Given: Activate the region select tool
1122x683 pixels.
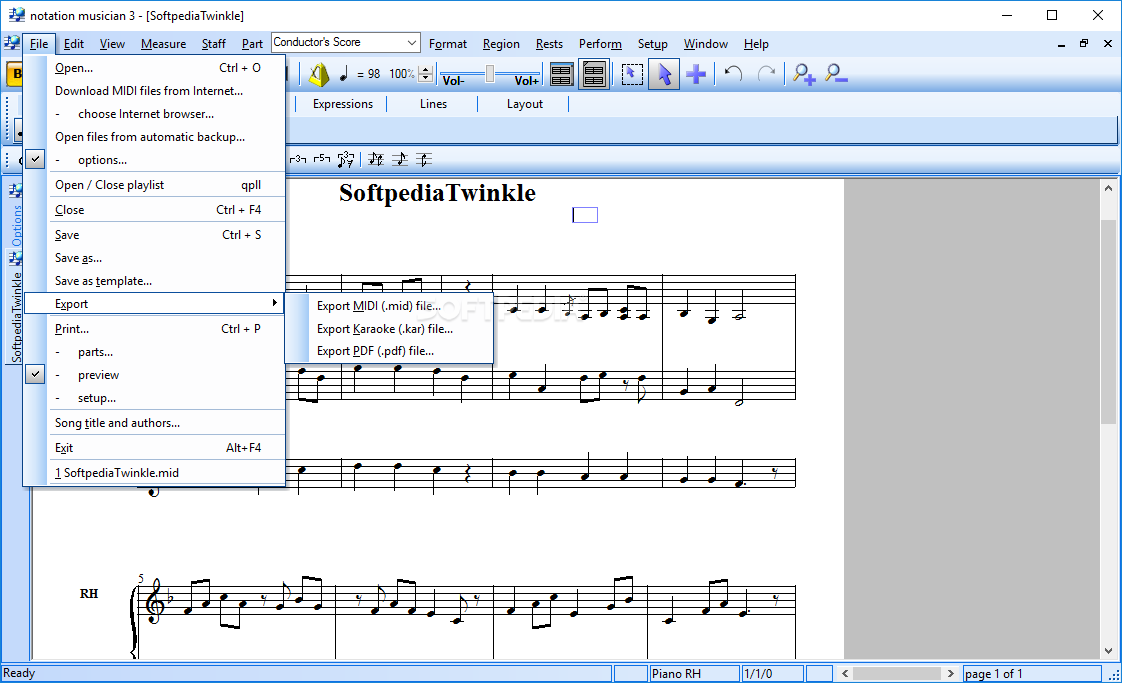Looking at the screenshot, I should point(632,74).
